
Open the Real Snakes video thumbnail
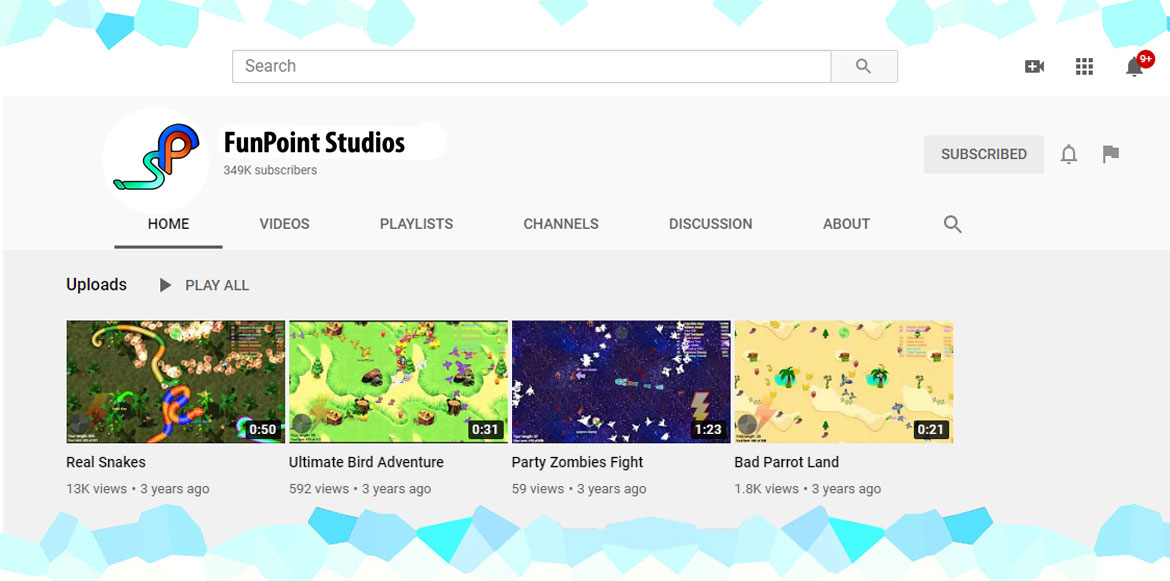point(175,382)
